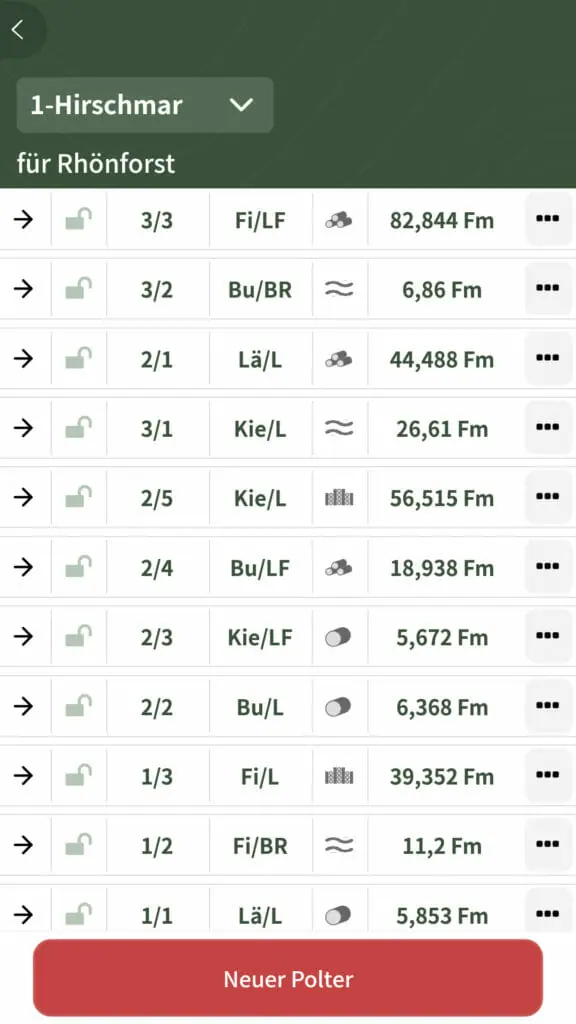This screenshot has width=576, height=1024.
Task: Show options menu for 5,672 Fm row
Action: point(548,637)
